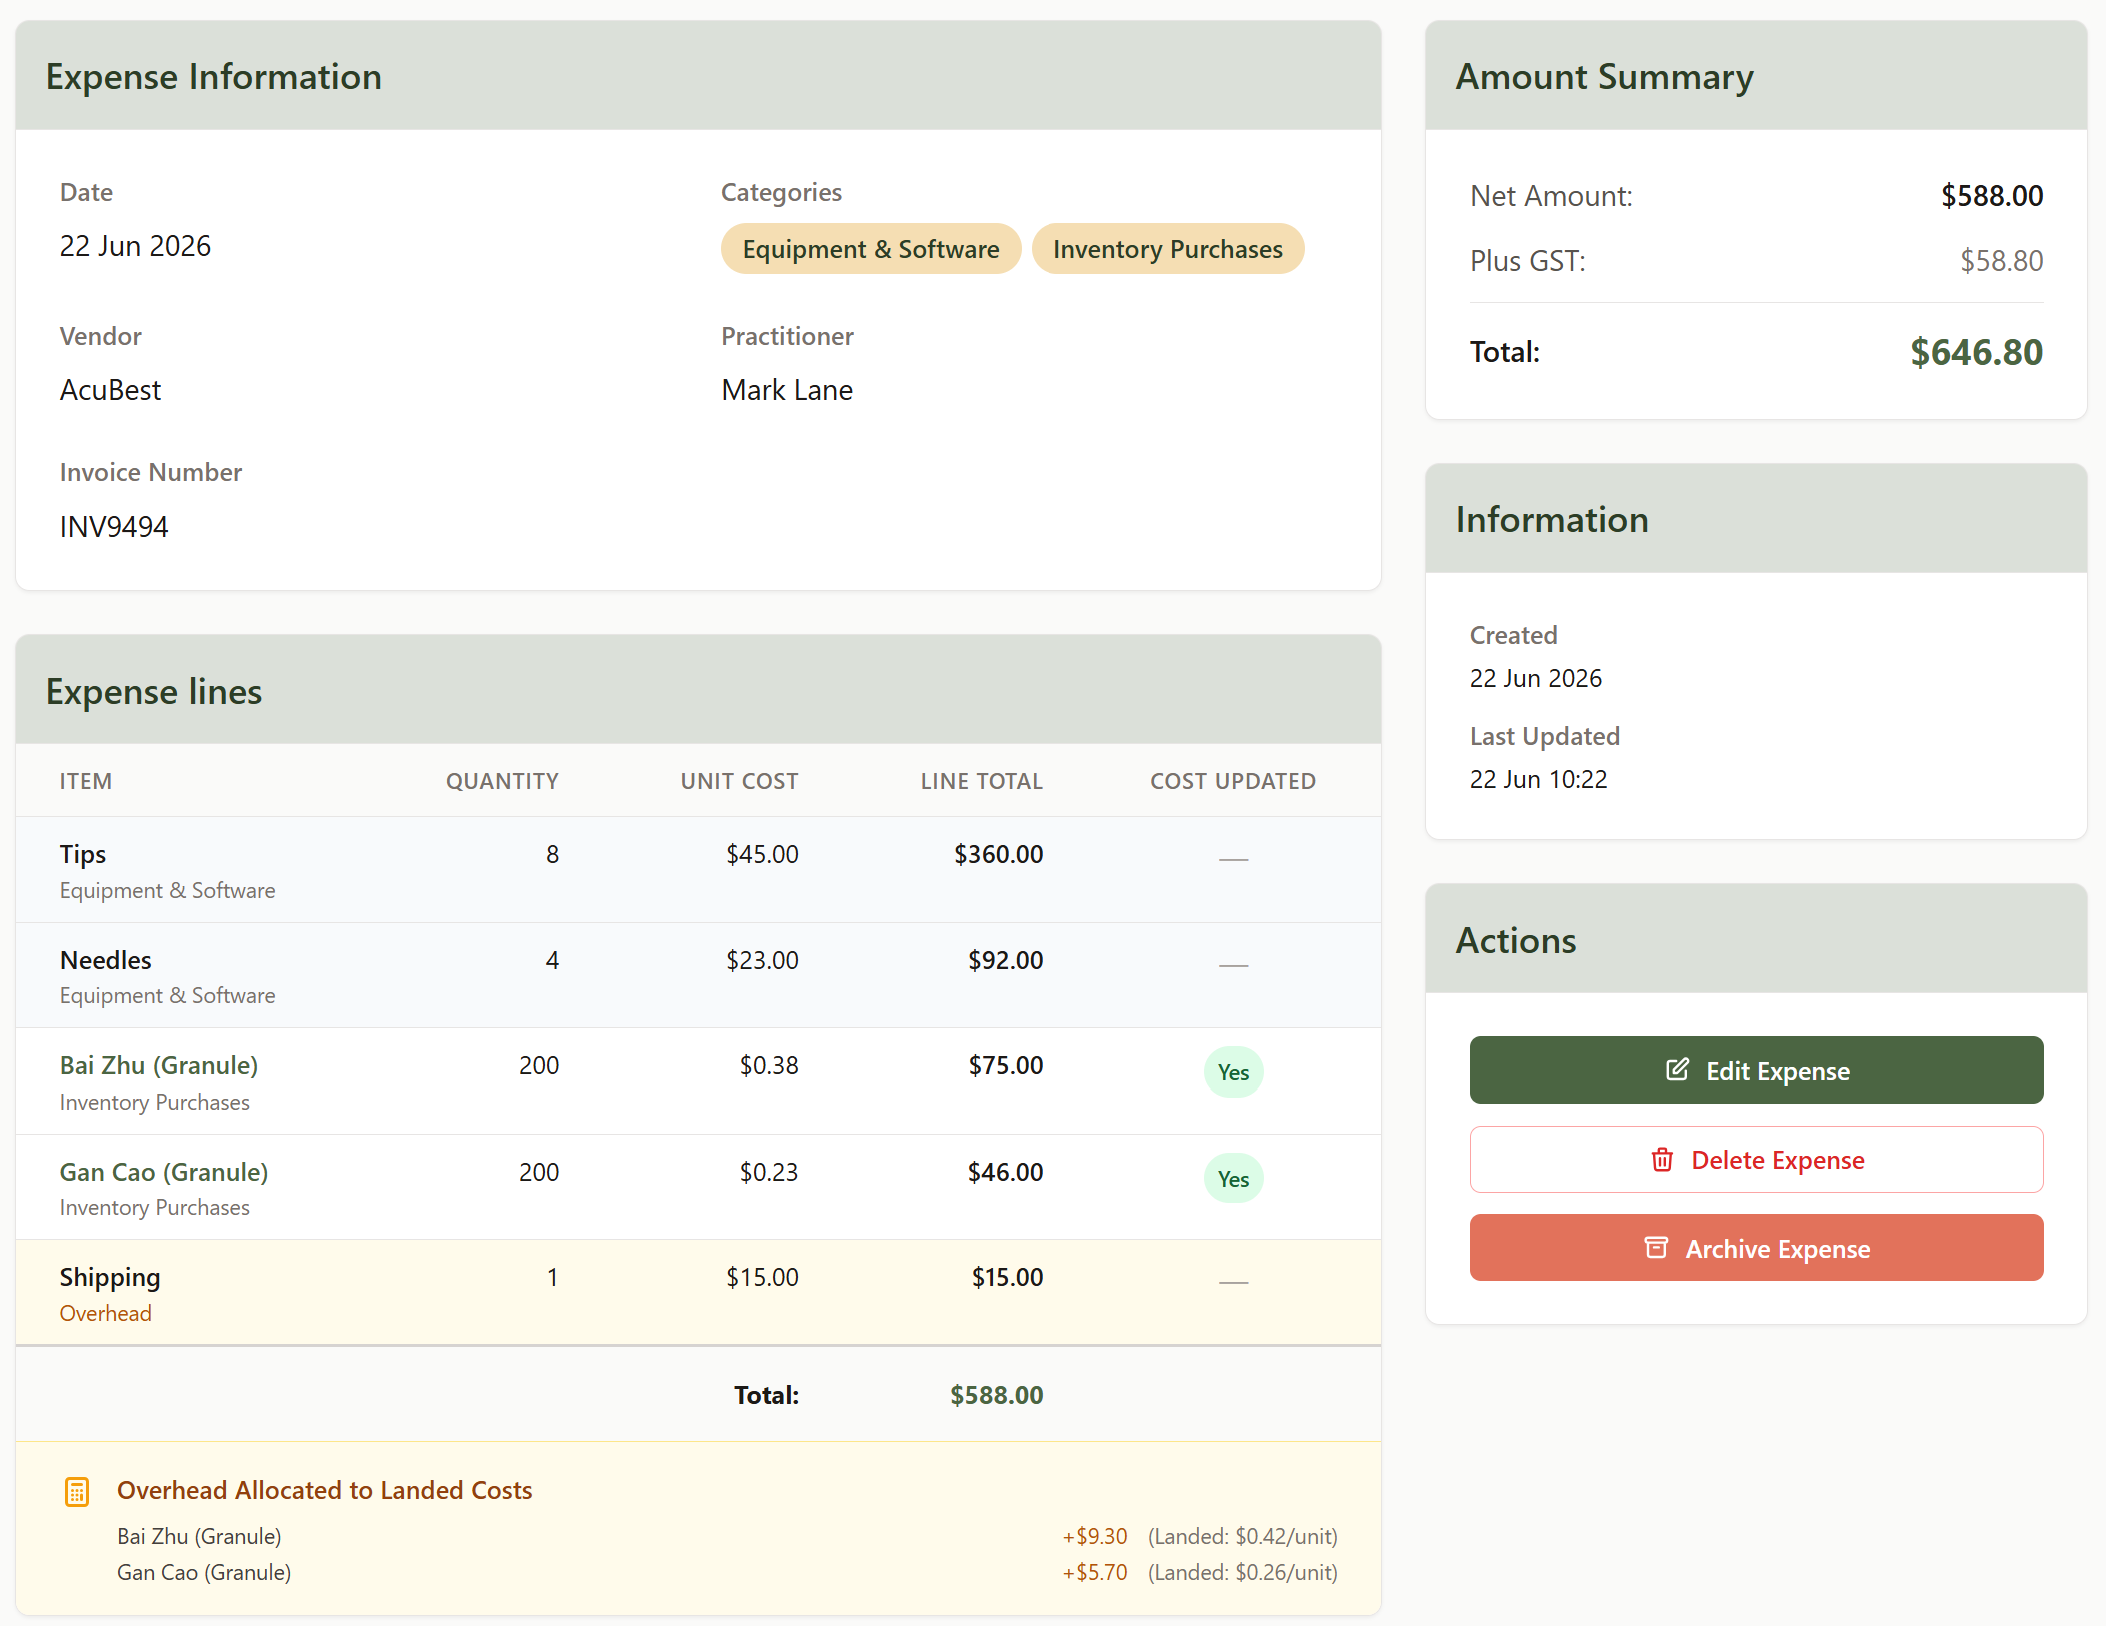The height and width of the screenshot is (1626, 2106).
Task: Click the COST UPDATED column header
Action: point(1232,781)
